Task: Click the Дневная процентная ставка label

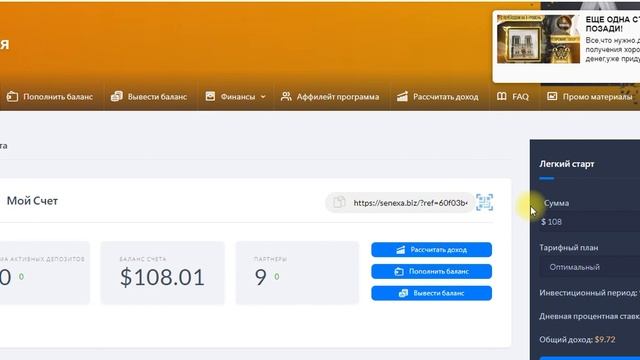Action: (x=589, y=316)
